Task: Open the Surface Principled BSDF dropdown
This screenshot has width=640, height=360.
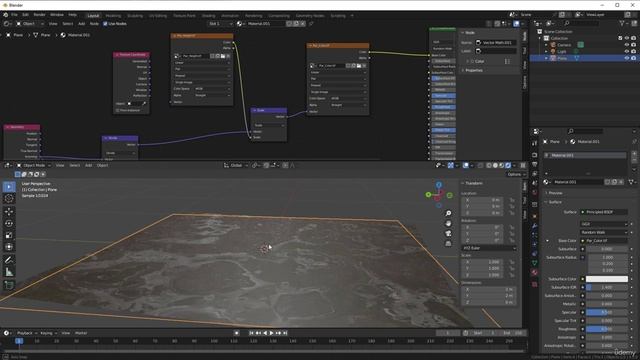Action: tap(604, 212)
